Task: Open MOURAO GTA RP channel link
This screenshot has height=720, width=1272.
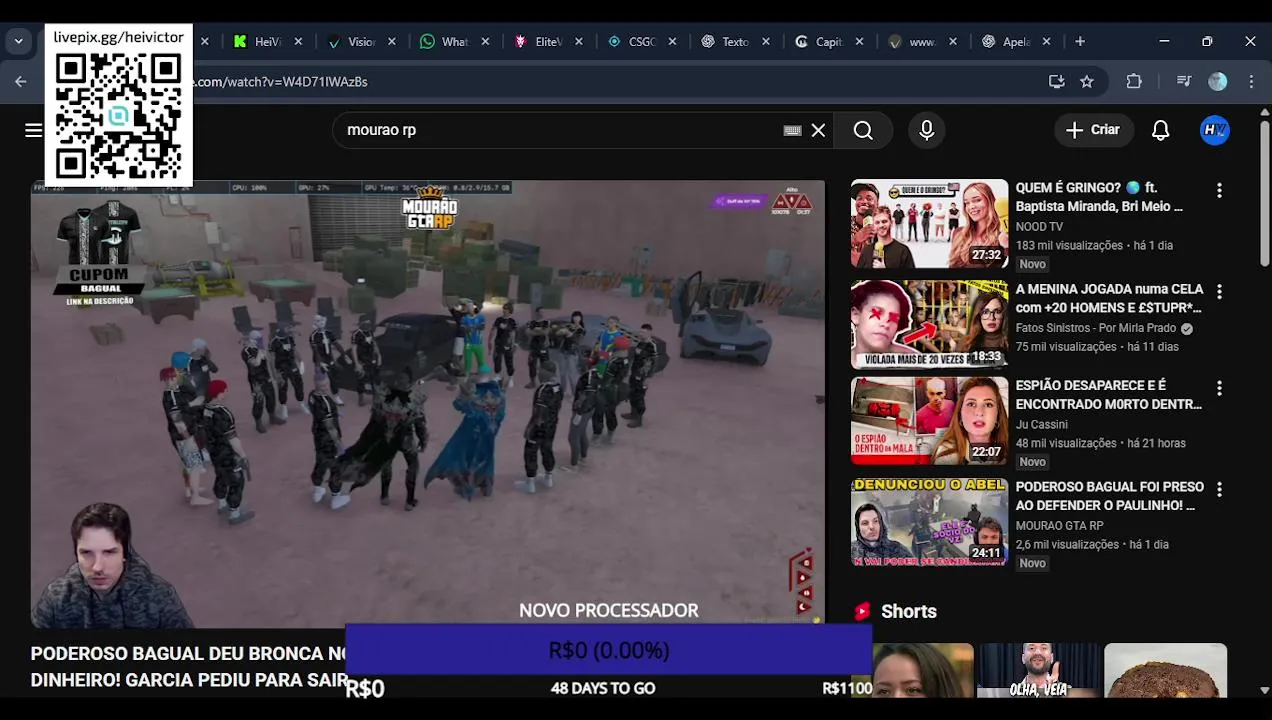Action: [x=1060, y=526]
